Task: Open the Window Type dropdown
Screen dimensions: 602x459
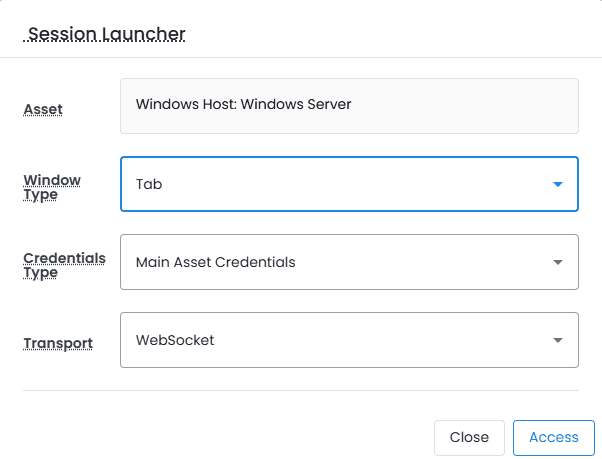Action: [x=348, y=185]
